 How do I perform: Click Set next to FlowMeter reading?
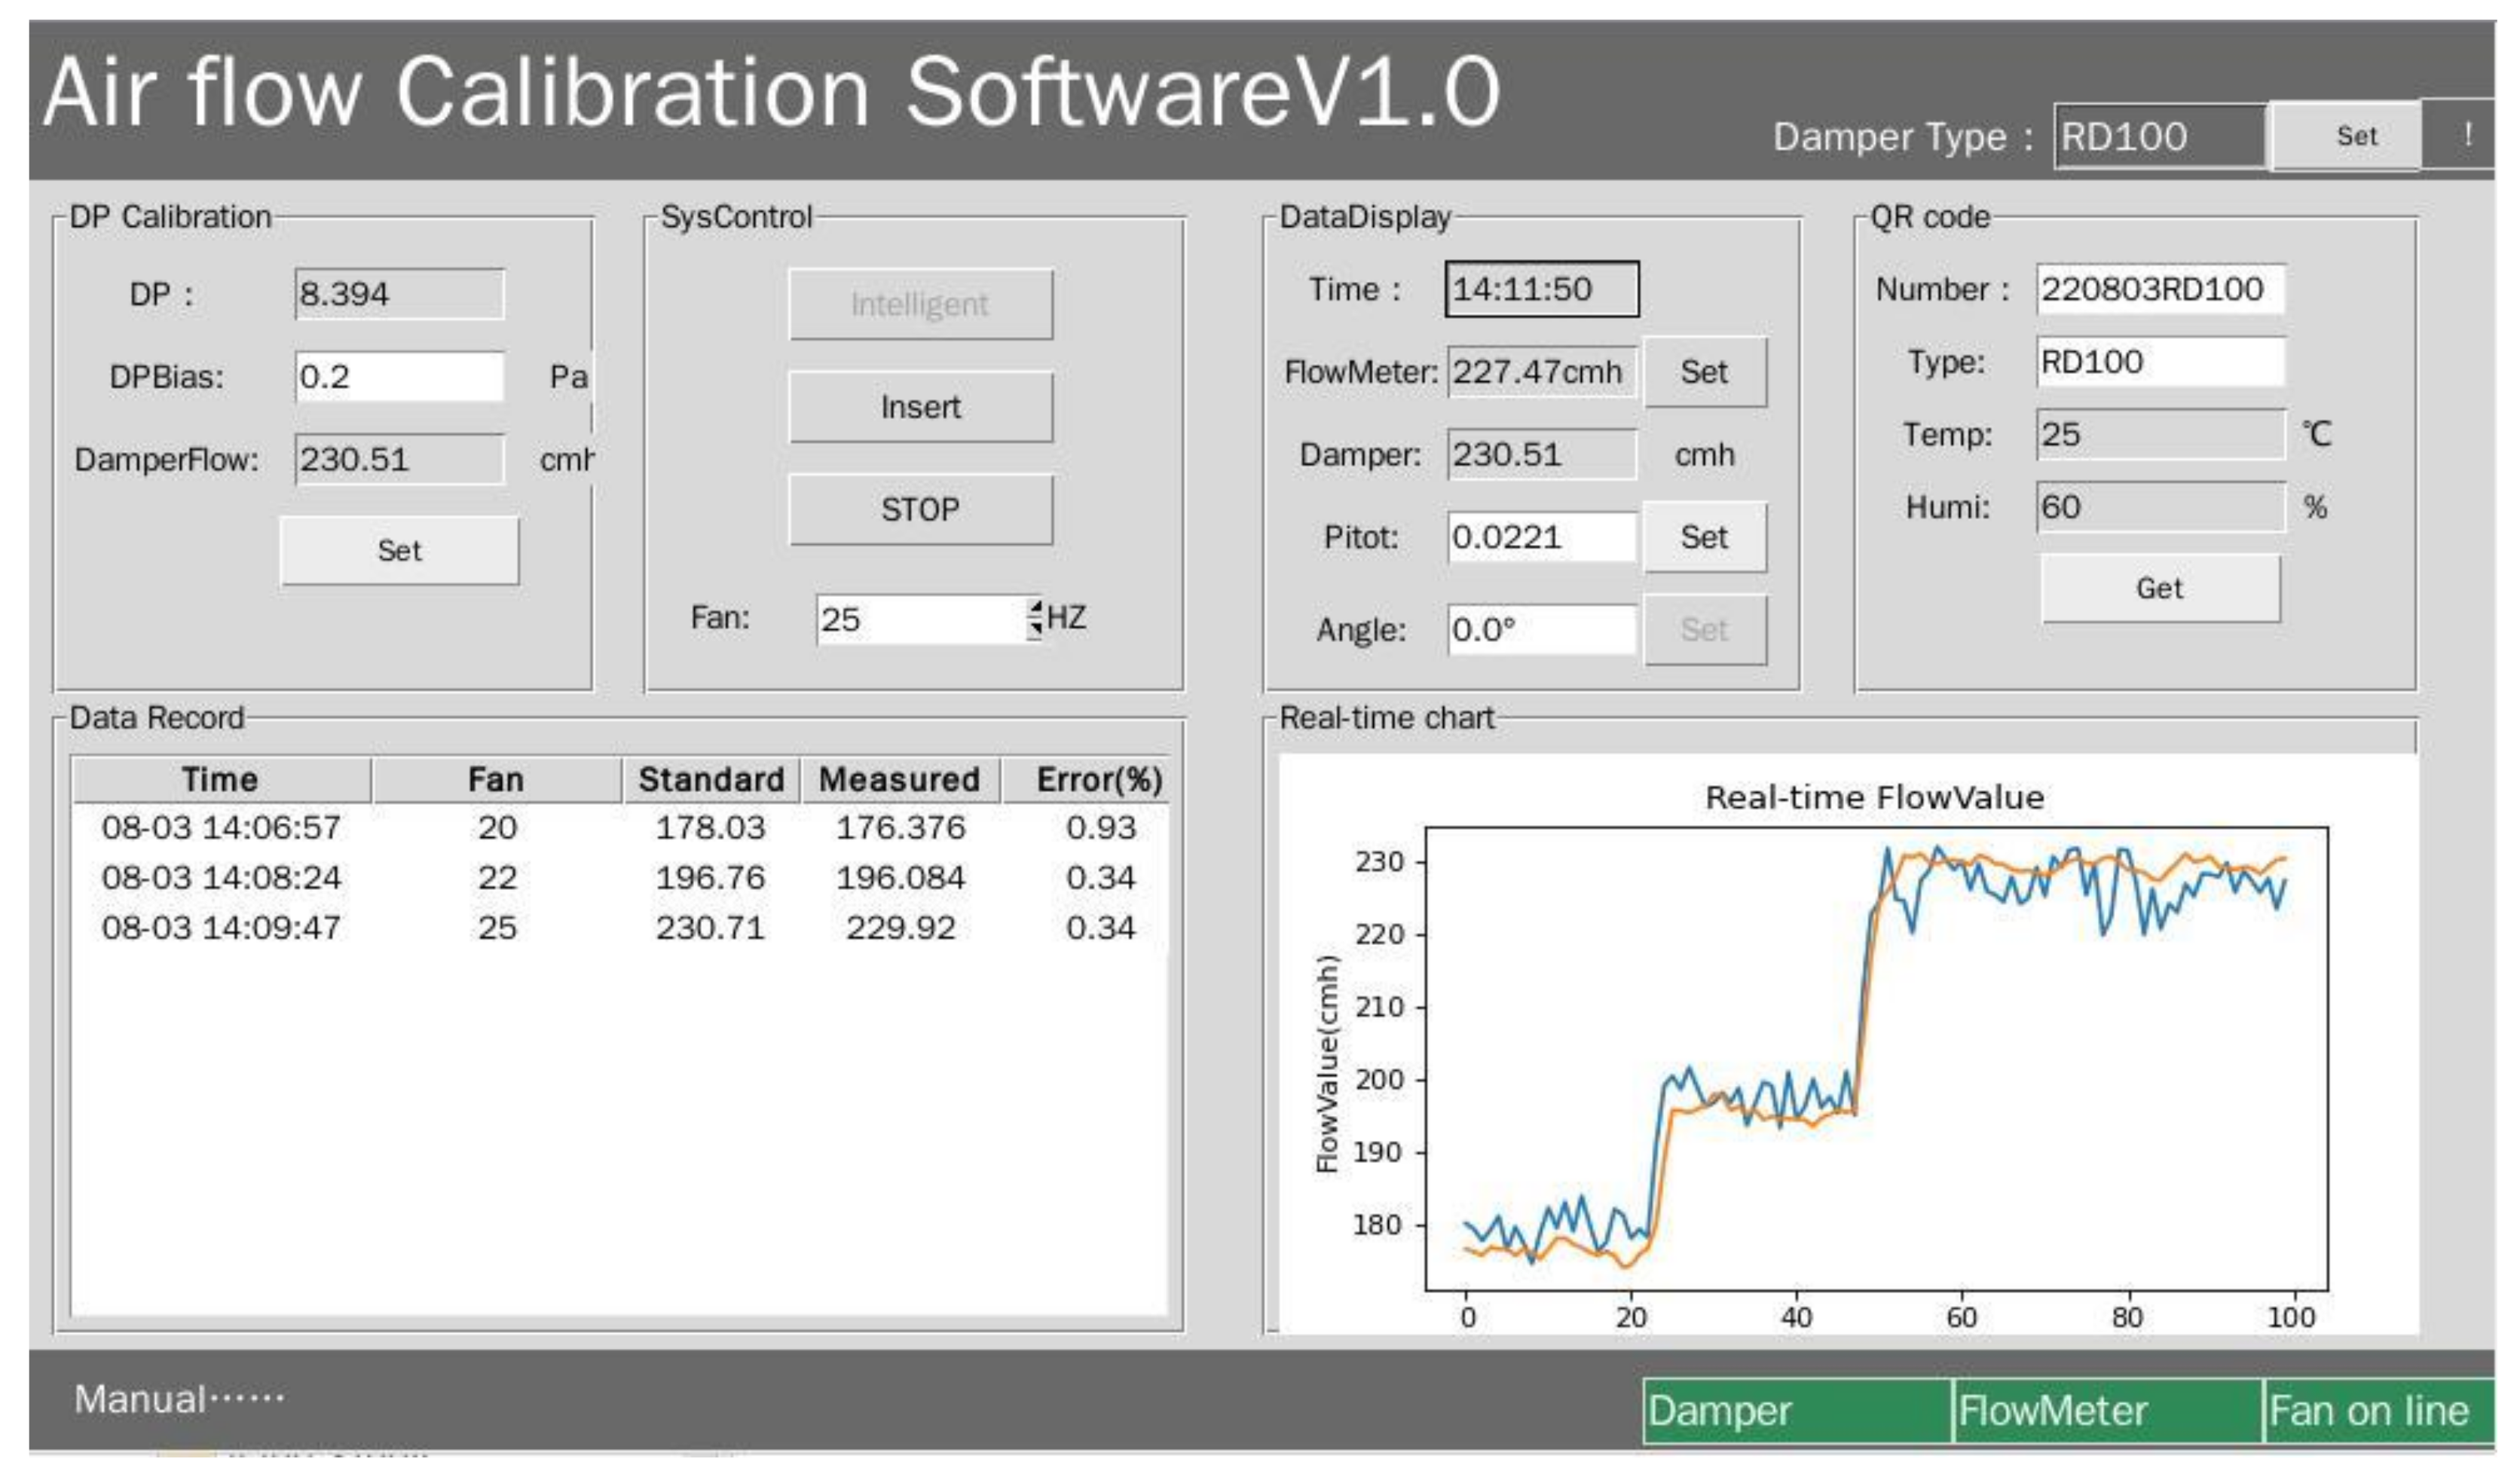pyautogui.click(x=1704, y=373)
